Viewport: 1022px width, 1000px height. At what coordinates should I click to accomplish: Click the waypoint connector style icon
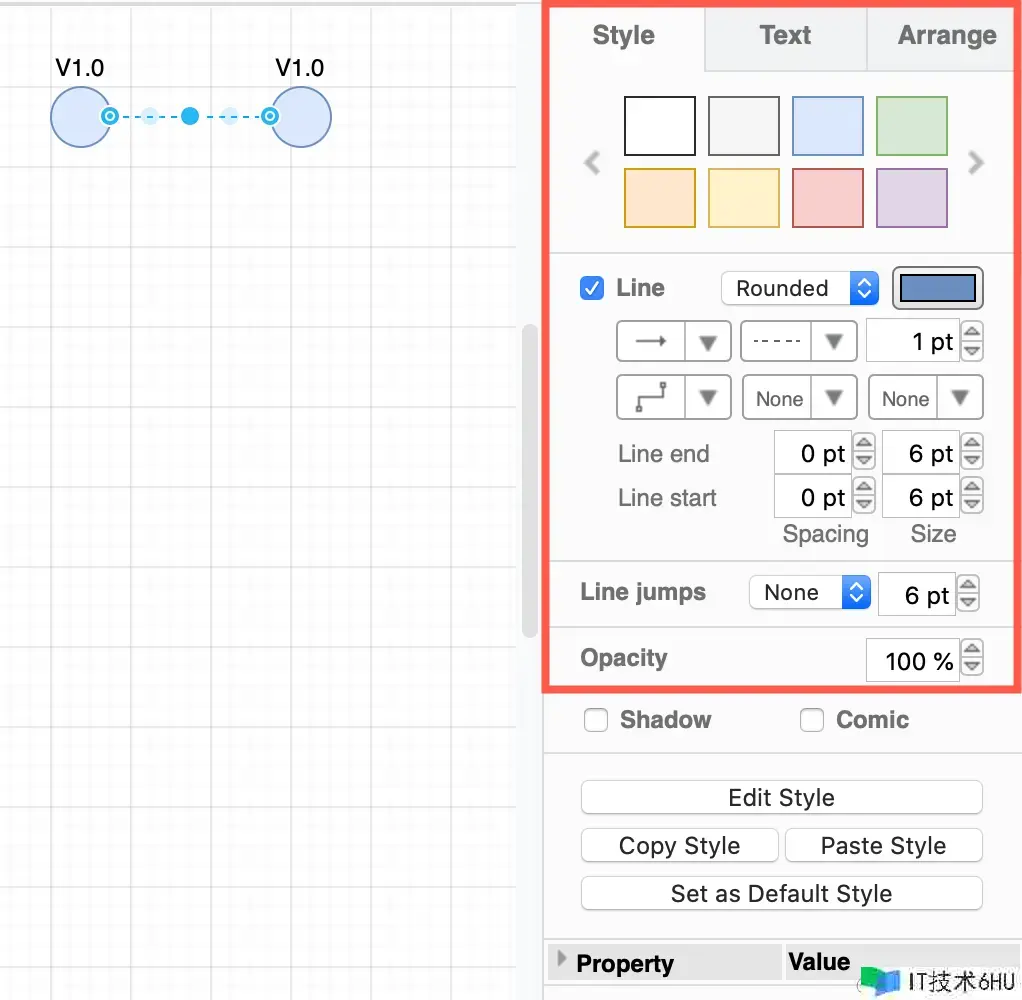pyautogui.click(x=651, y=398)
